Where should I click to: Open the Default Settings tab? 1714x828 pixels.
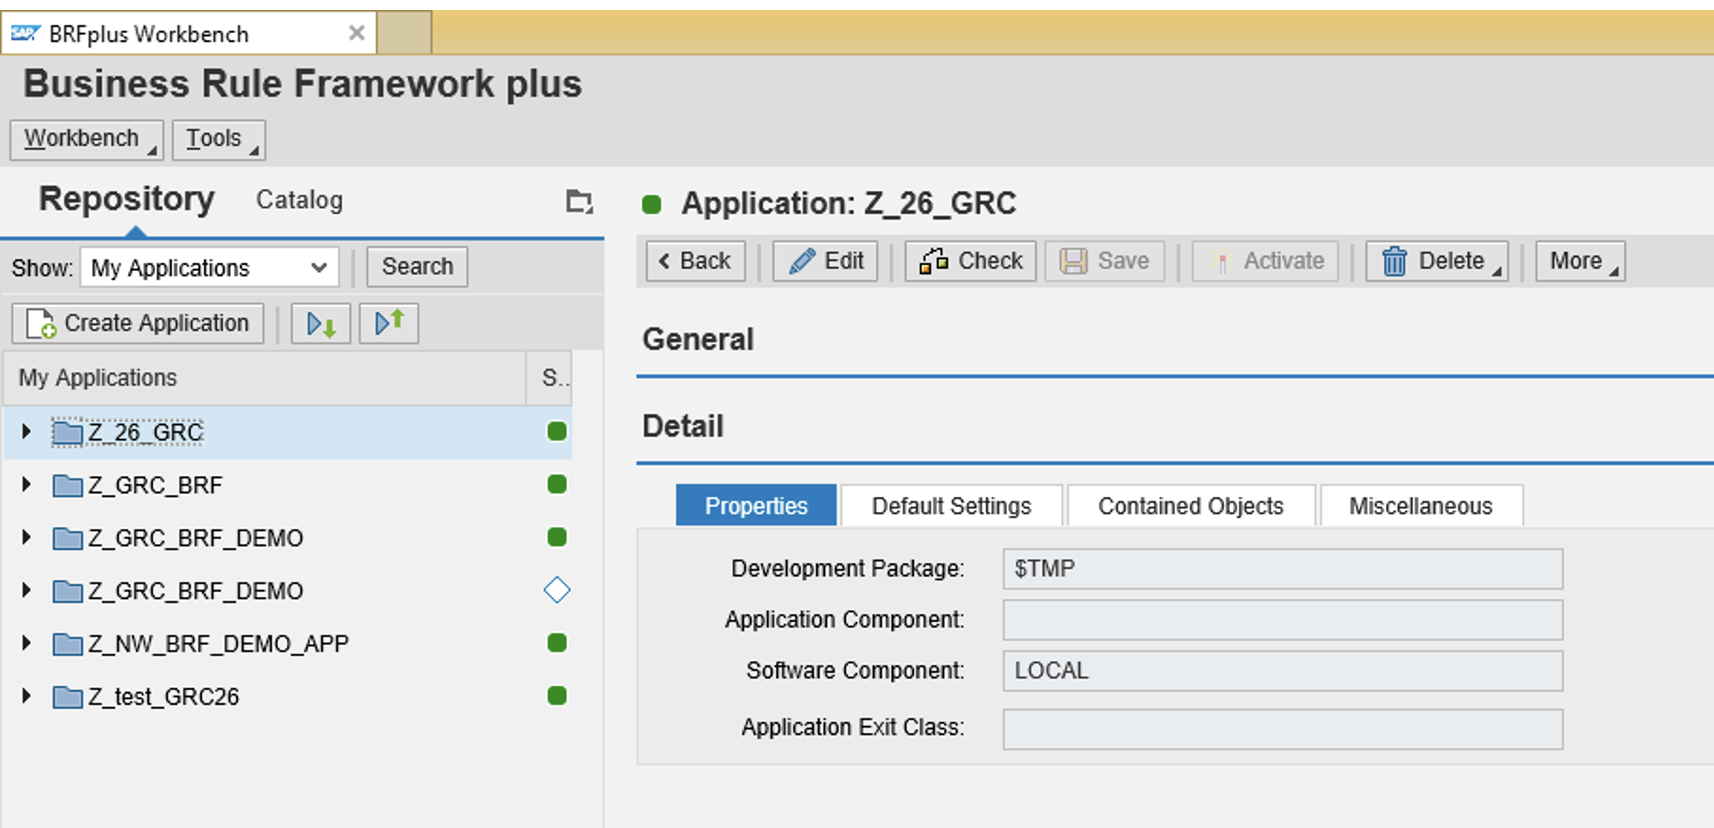(x=951, y=505)
